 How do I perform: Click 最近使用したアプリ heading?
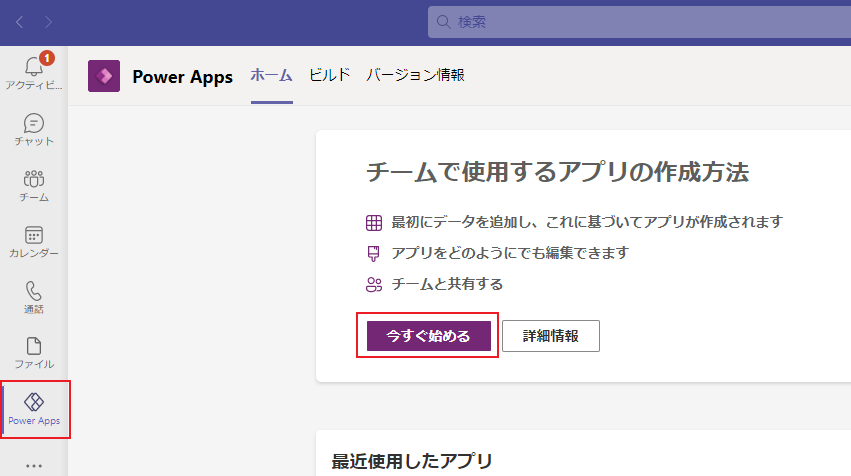[x=412, y=461]
